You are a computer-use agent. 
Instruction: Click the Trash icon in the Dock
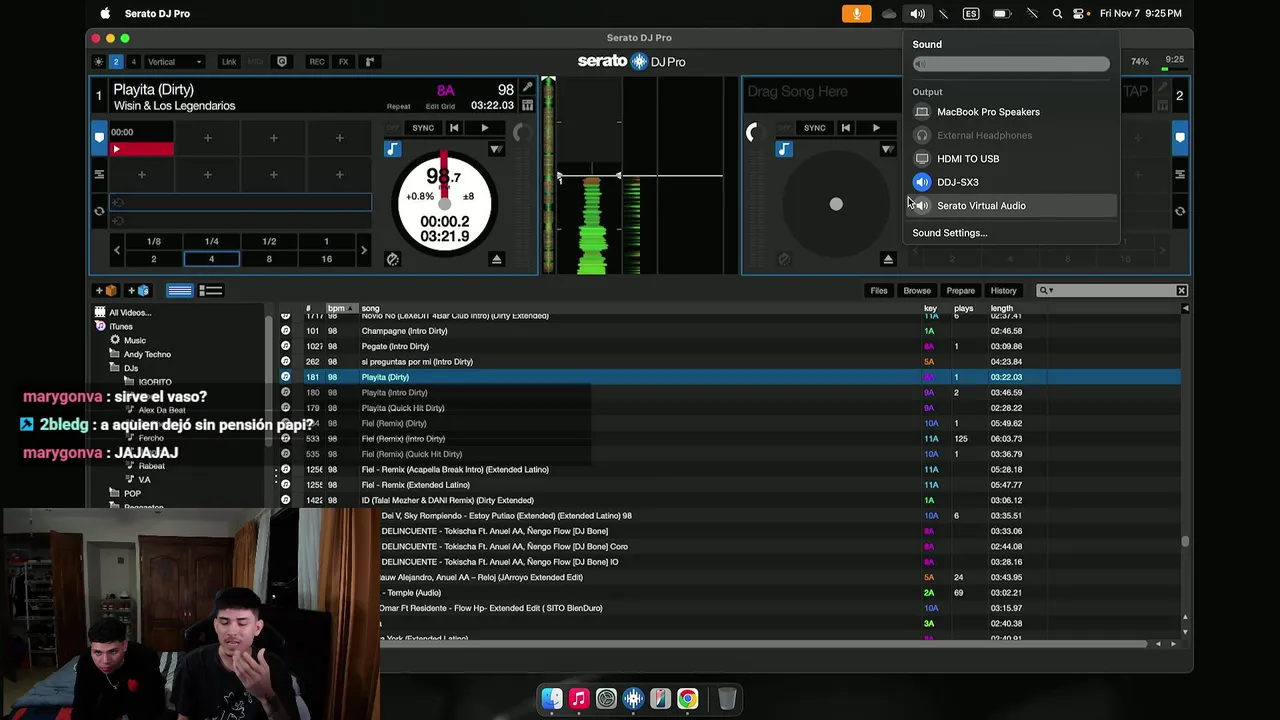727,699
